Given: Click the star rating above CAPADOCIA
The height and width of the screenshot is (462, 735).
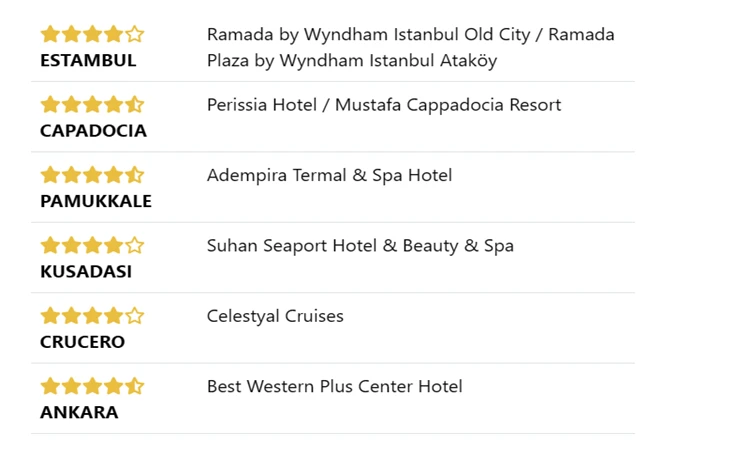Looking at the screenshot, I should click(x=92, y=105).
